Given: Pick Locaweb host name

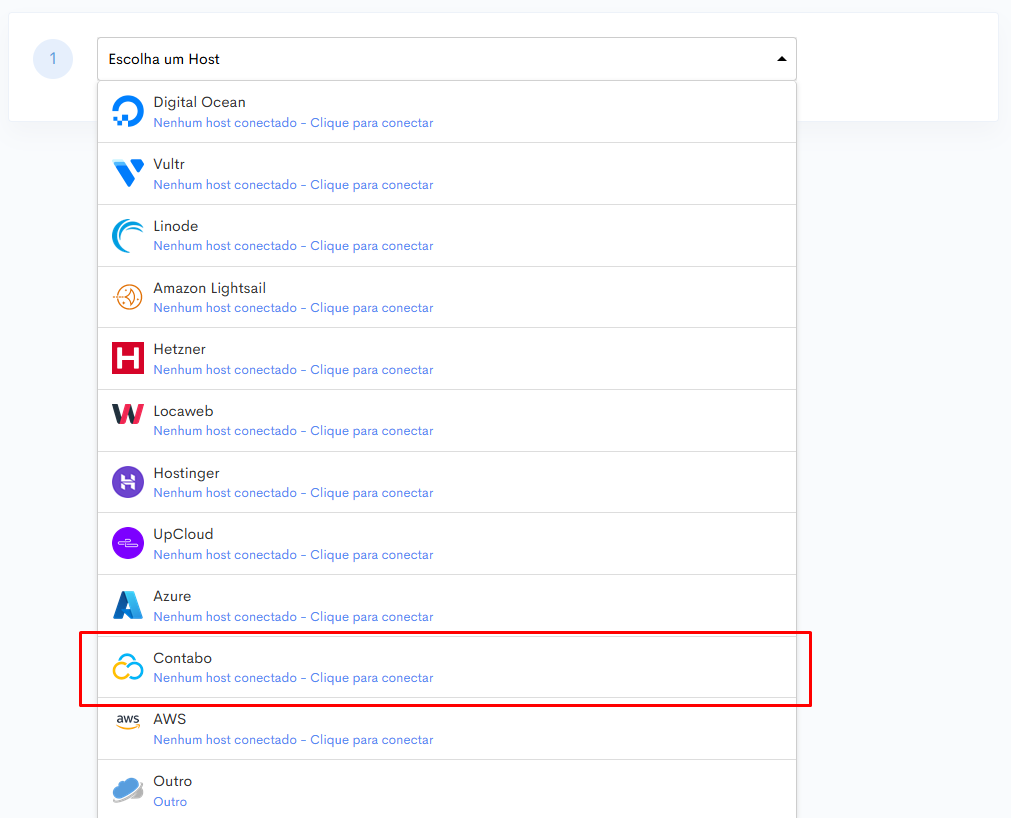Looking at the screenshot, I should [183, 411].
